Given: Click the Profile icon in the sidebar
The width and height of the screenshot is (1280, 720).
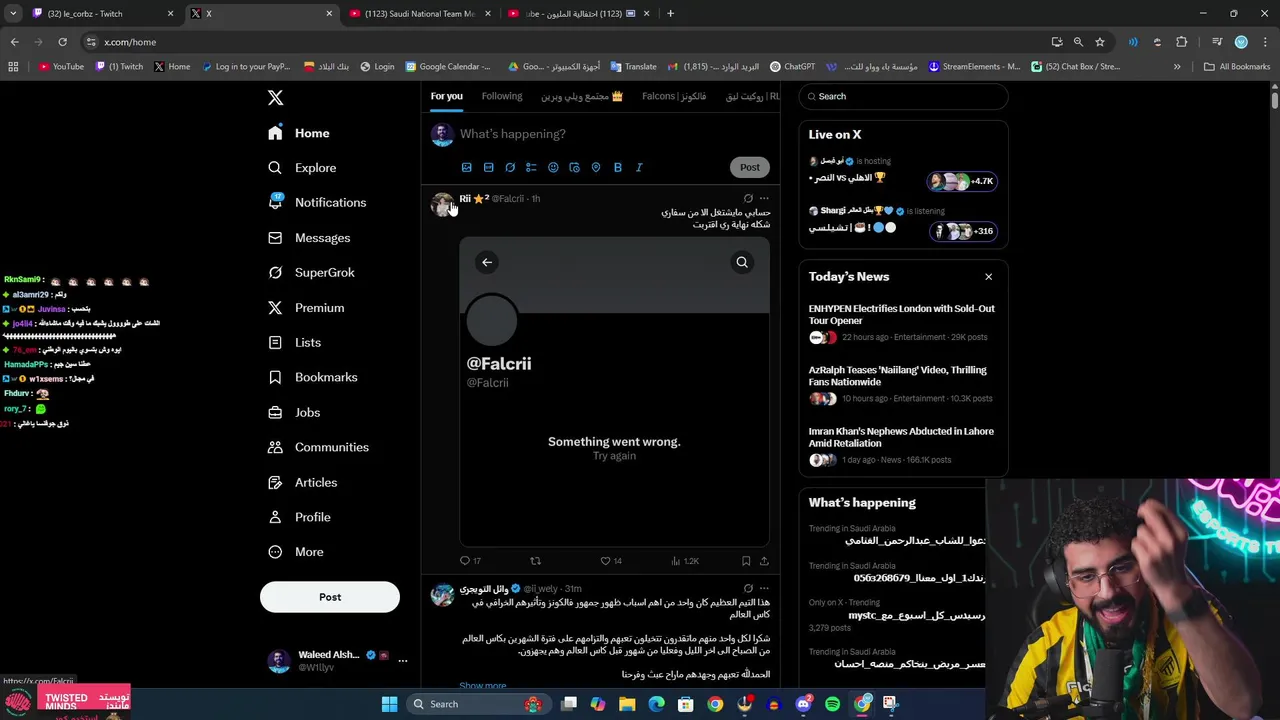Looking at the screenshot, I should [275, 517].
